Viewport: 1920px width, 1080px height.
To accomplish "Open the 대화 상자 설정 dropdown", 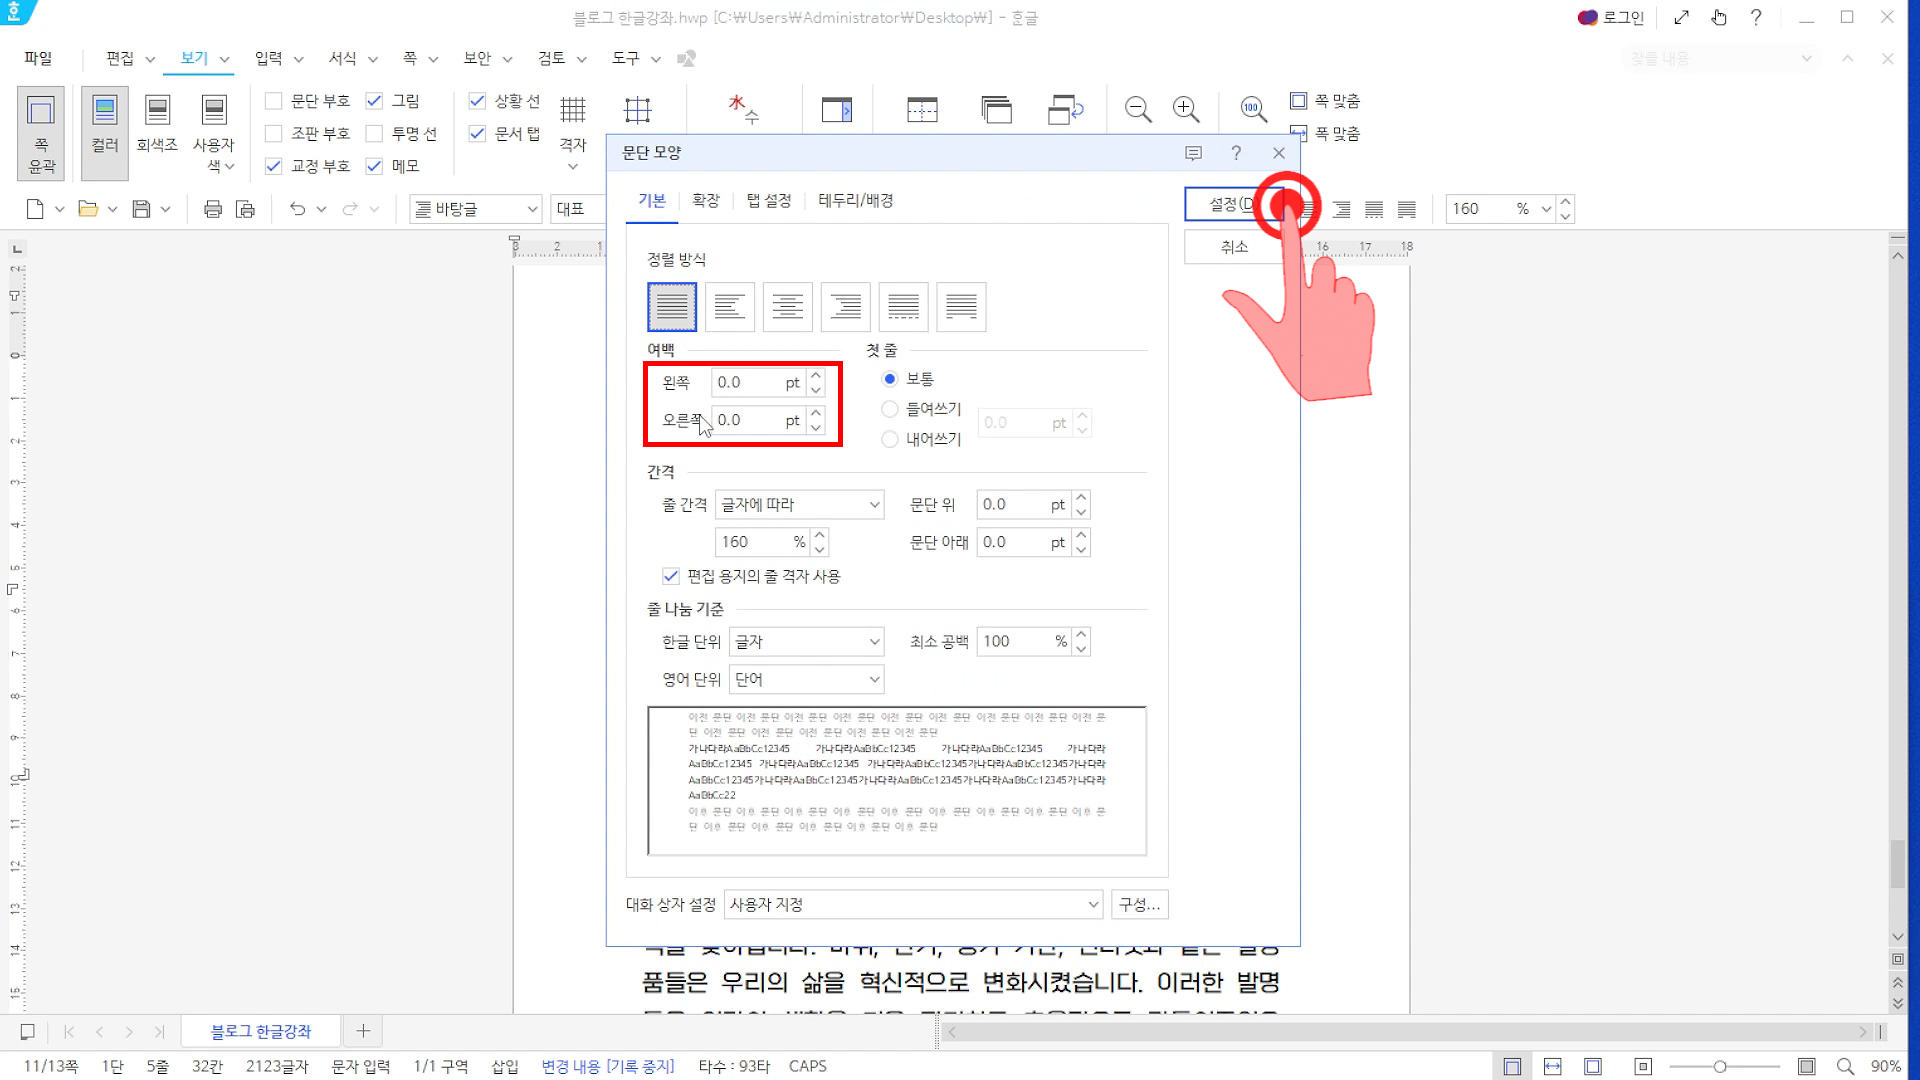I will click(913, 905).
